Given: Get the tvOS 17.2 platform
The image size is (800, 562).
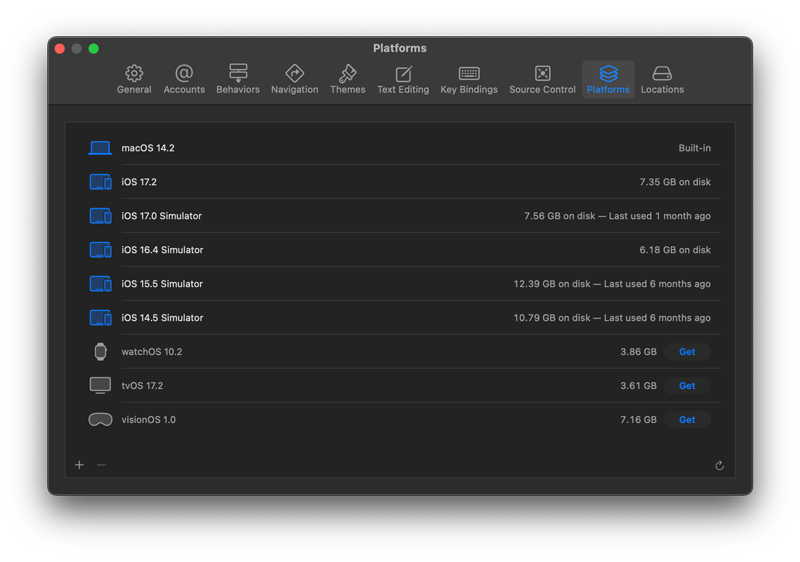Looking at the screenshot, I should [x=687, y=386].
